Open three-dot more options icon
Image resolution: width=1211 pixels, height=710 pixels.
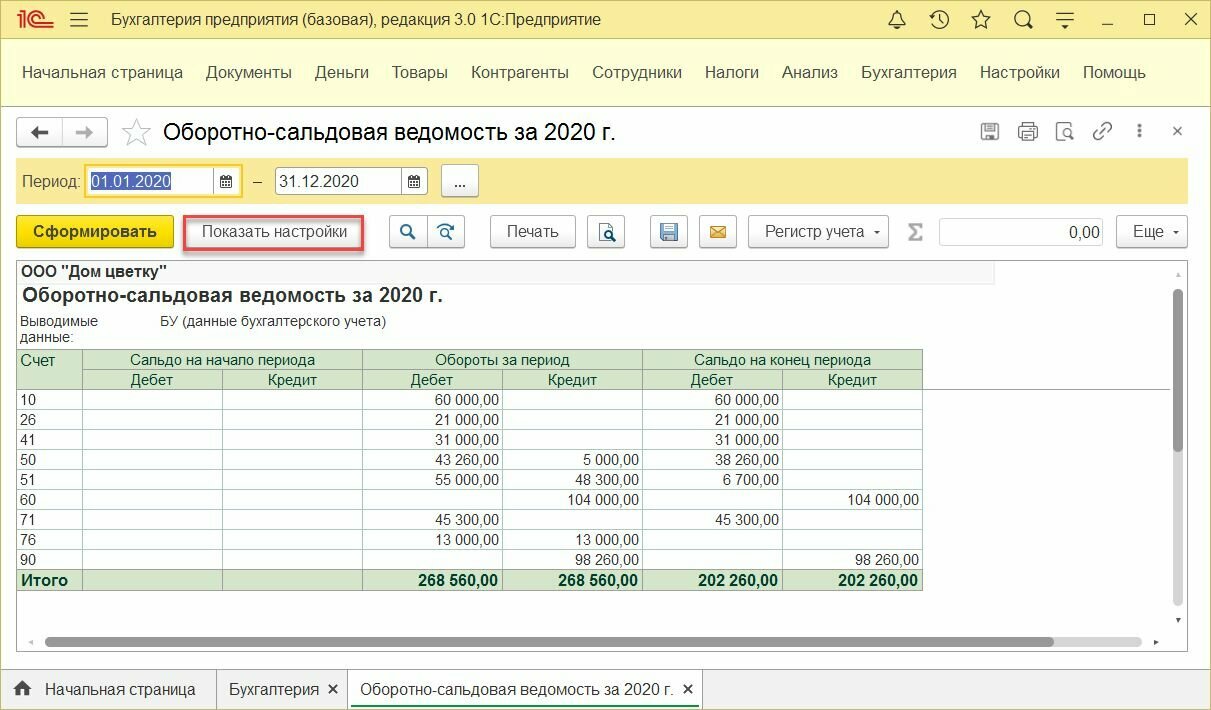pyautogui.click(x=1139, y=131)
